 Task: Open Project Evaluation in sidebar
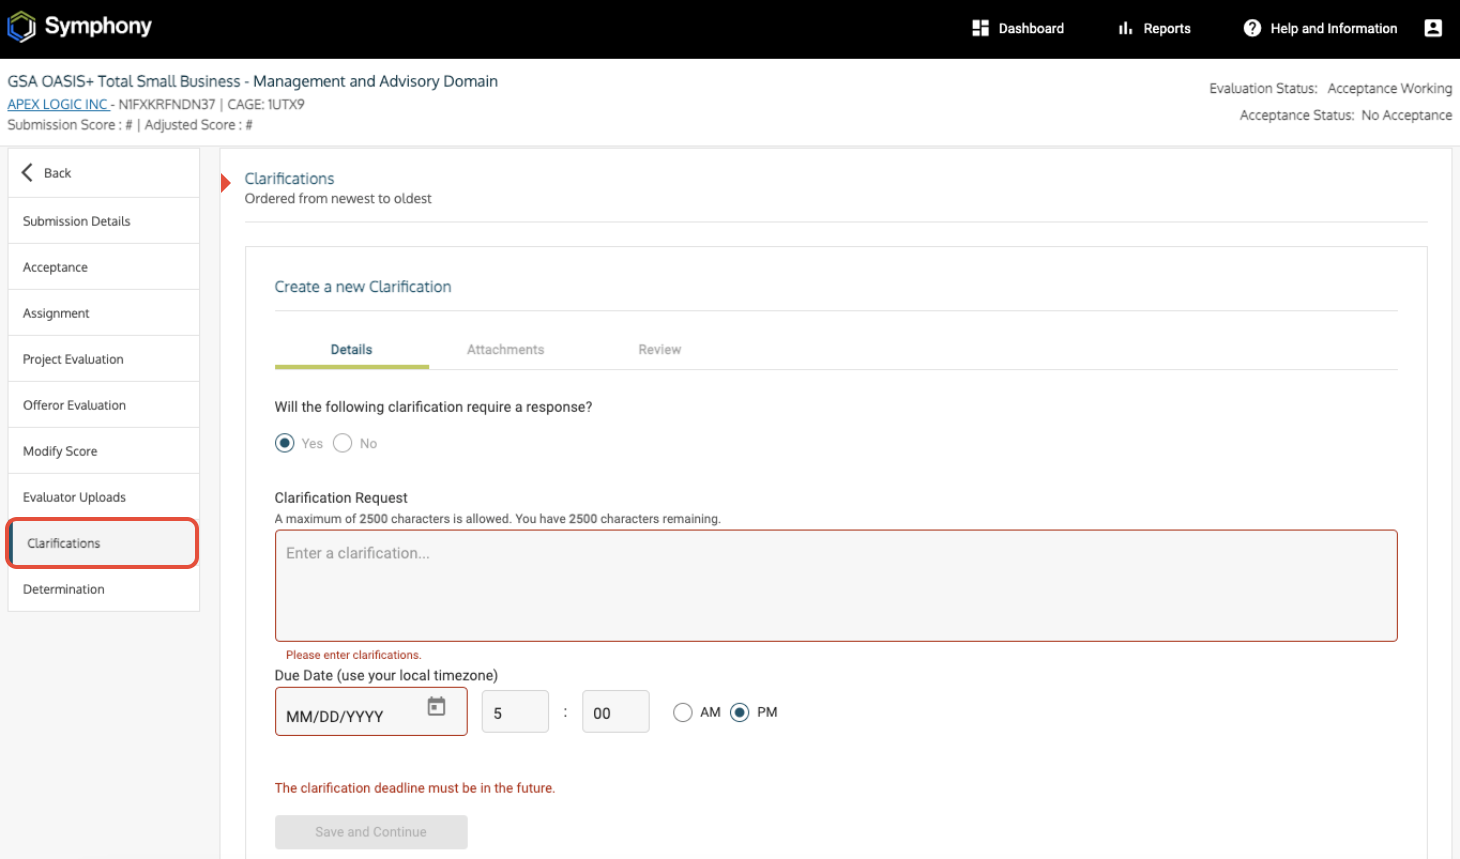pos(104,359)
